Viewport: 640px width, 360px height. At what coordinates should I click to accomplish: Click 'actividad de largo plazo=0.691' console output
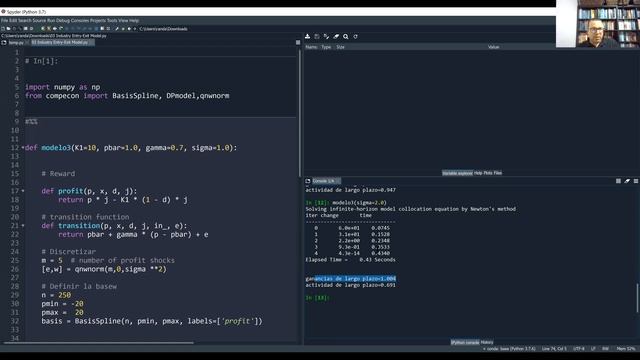point(350,285)
